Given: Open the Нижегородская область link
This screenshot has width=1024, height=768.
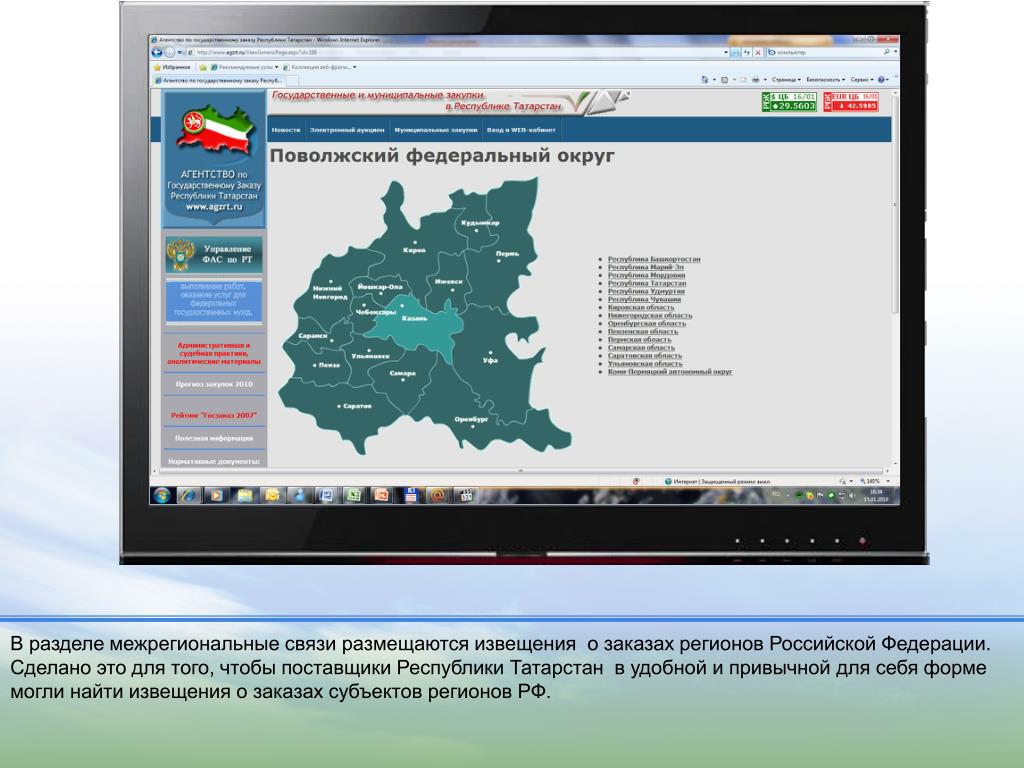Looking at the screenshot, I should point(650,315).
